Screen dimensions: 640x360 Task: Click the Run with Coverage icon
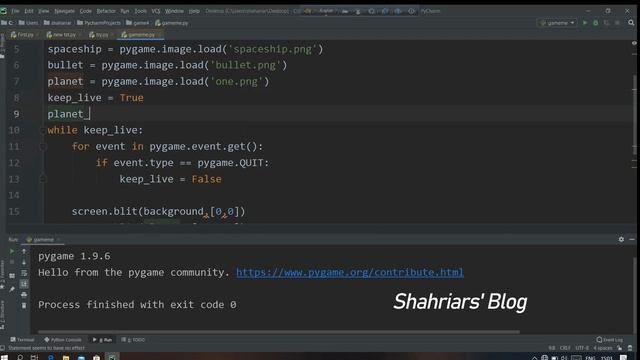tap(606, 23)
